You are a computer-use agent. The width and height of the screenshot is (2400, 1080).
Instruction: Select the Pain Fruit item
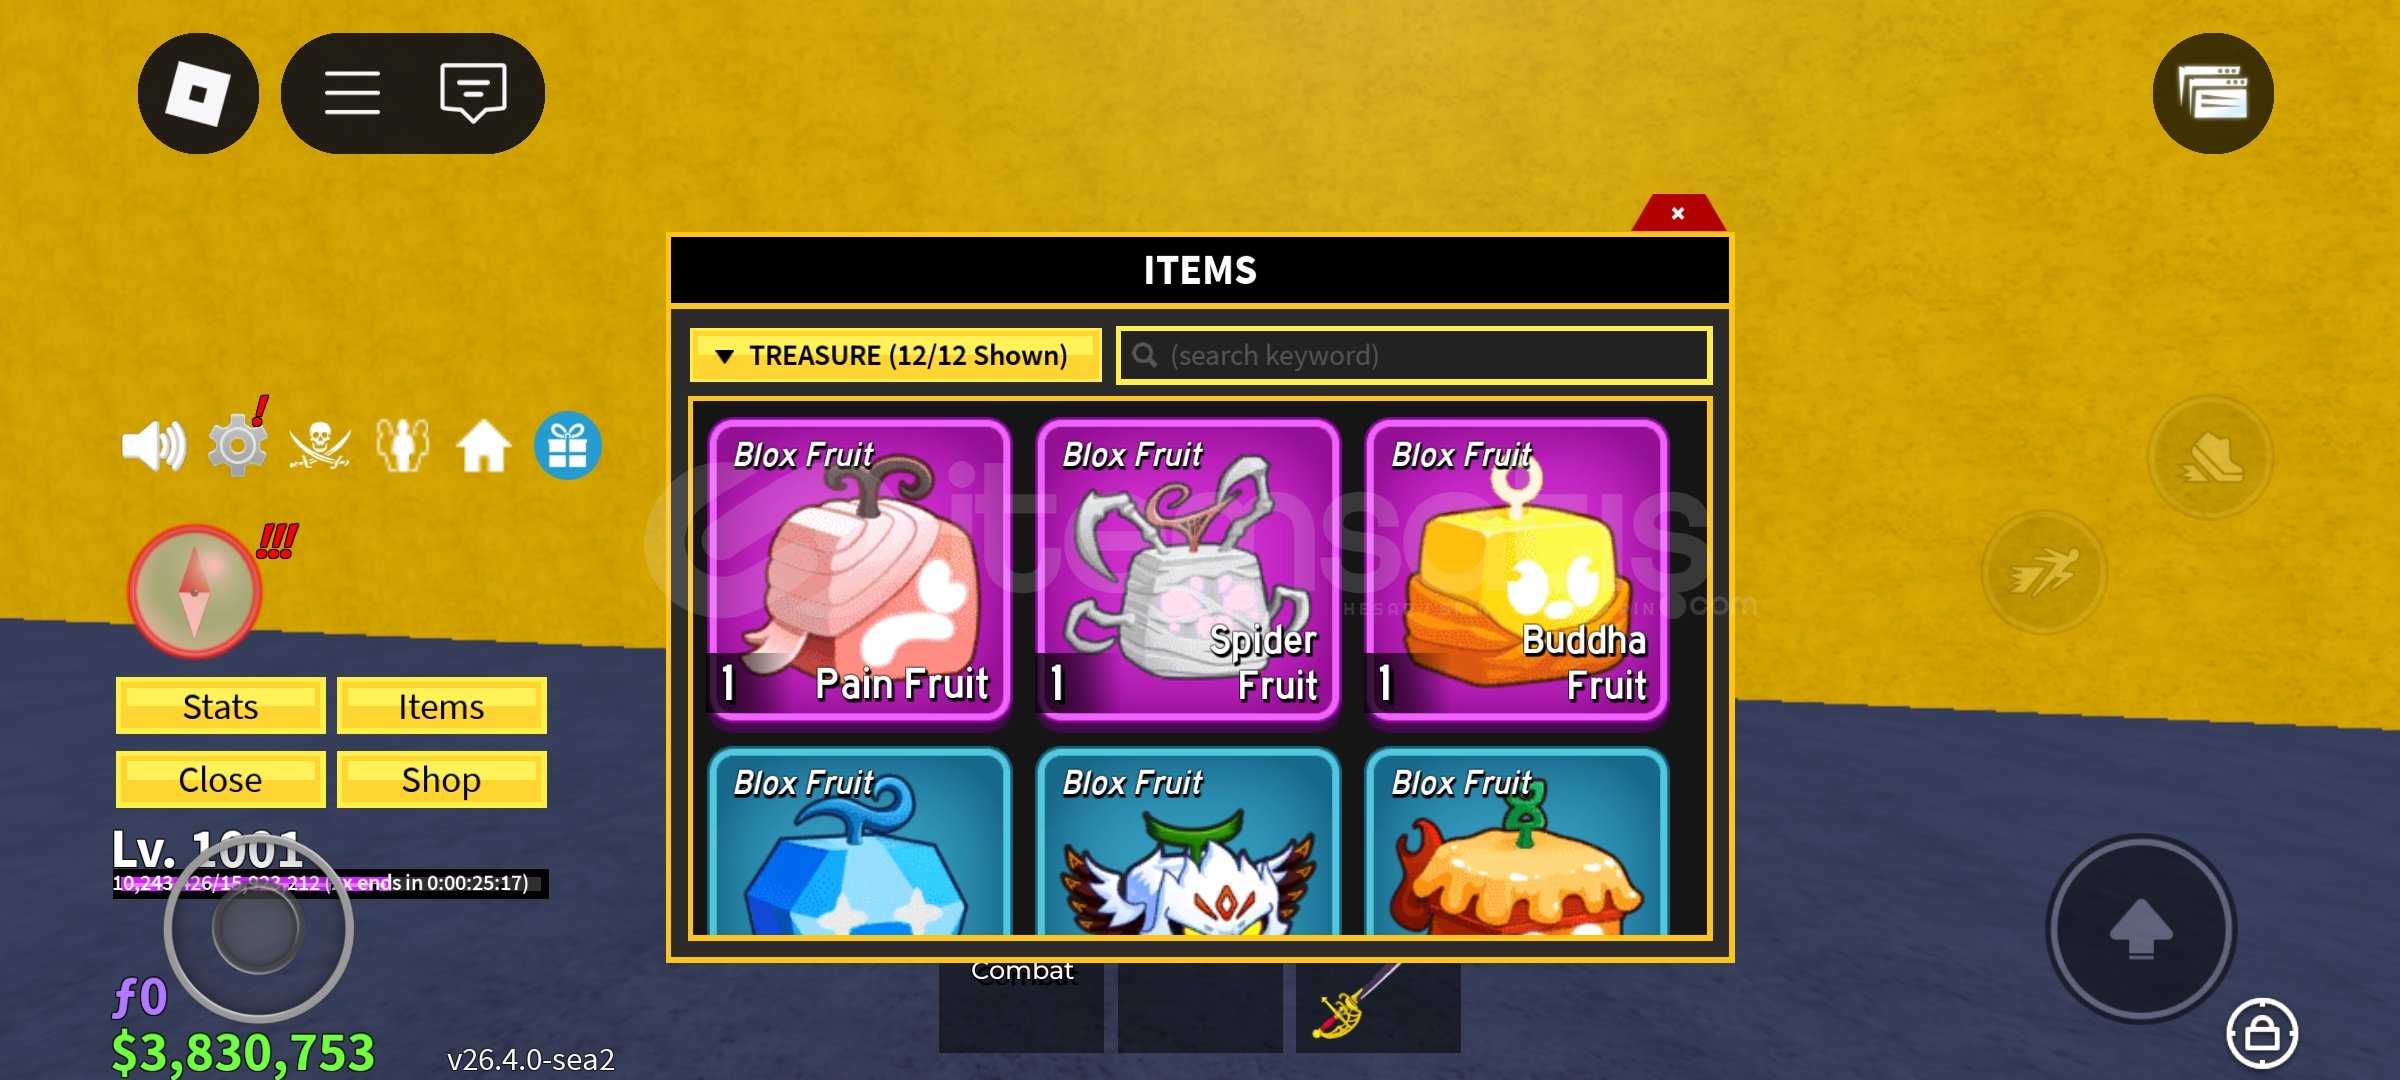[x=859, y=569]
